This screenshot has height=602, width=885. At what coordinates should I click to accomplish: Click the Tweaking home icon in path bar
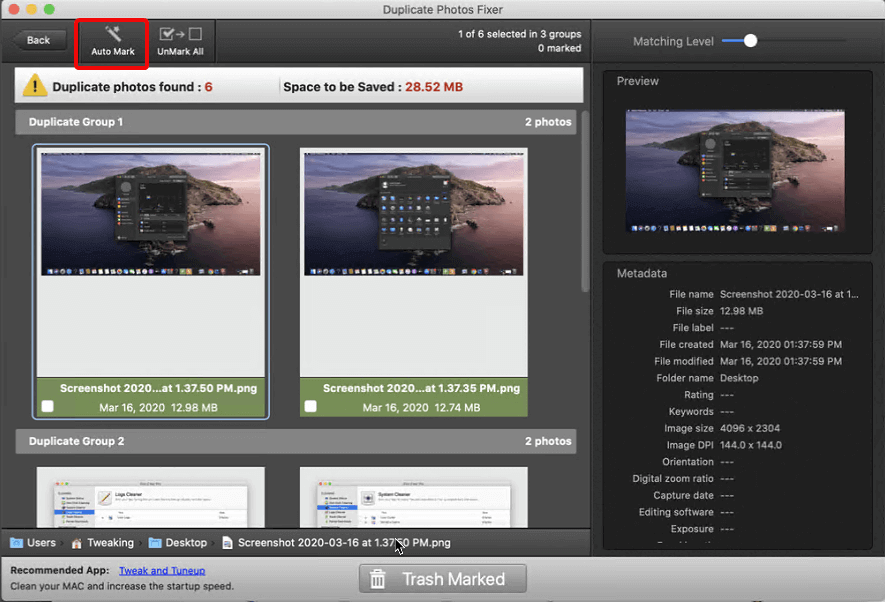[x=77, y=543]
